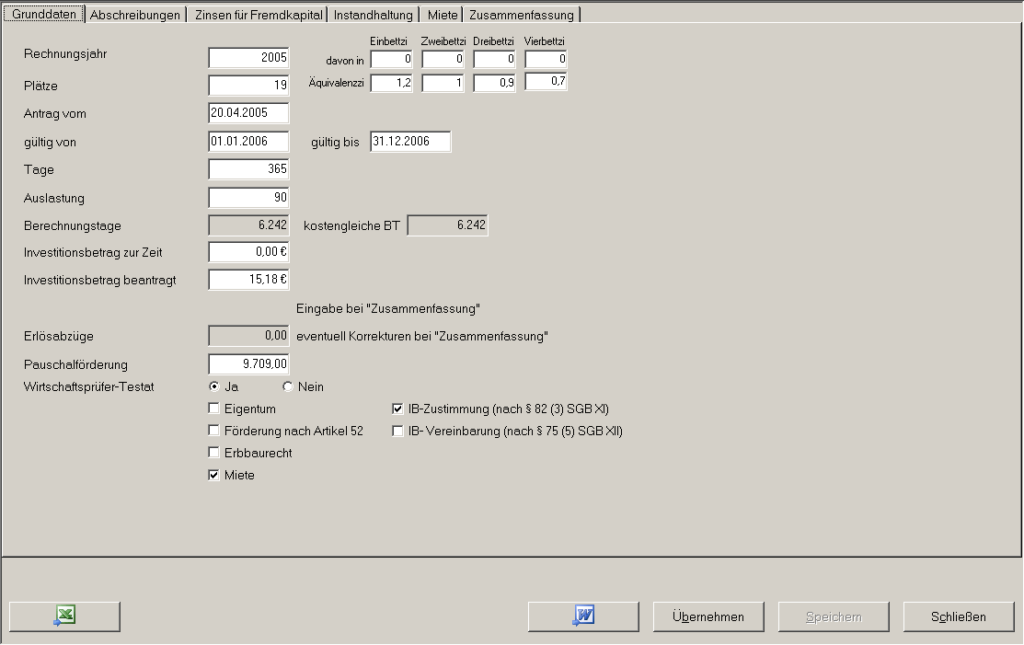Click the Excel export icon button
The width and height of the screenshot is (1024, 645).
tap(64, 617)
